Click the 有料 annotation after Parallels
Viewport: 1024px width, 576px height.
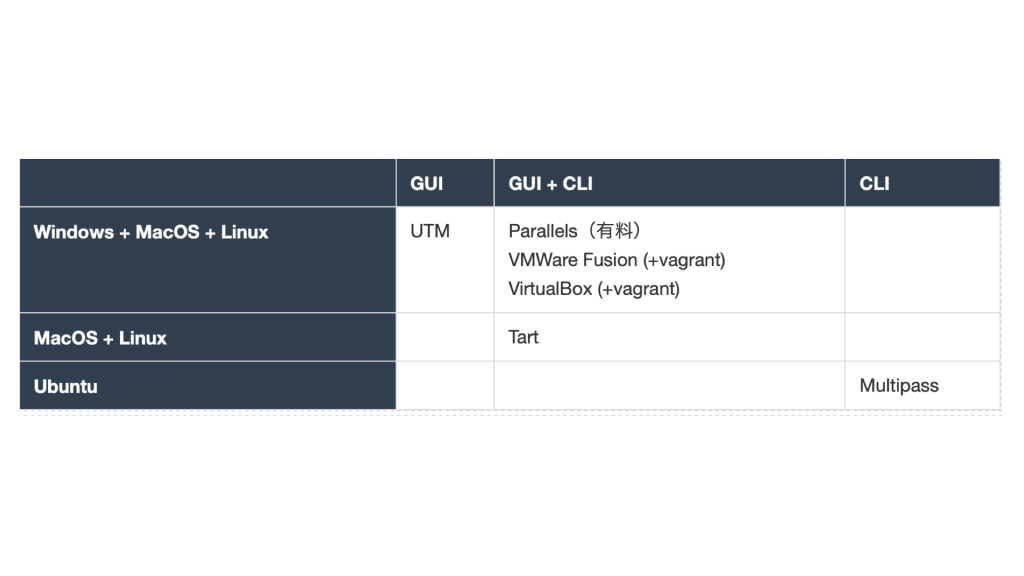pos(613,231)
